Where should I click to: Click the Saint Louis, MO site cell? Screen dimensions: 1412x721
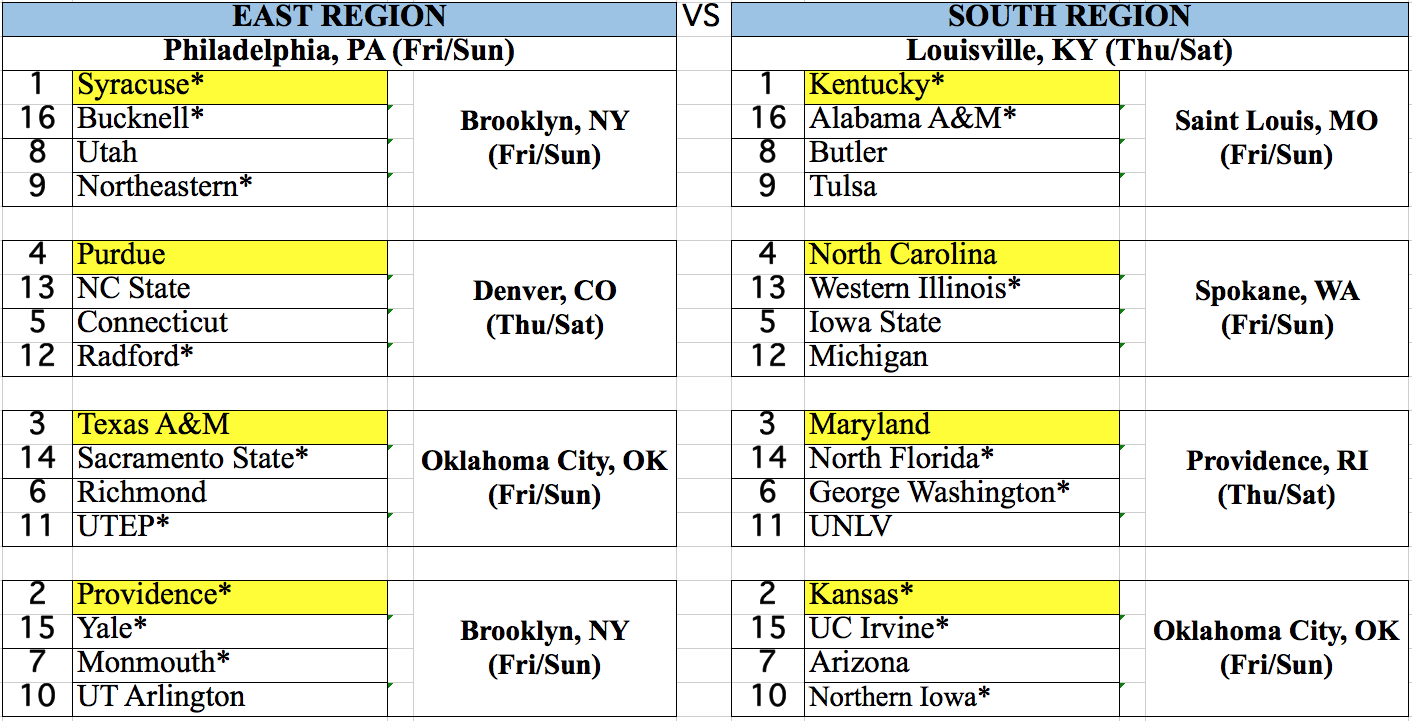tap(1276, 138)
